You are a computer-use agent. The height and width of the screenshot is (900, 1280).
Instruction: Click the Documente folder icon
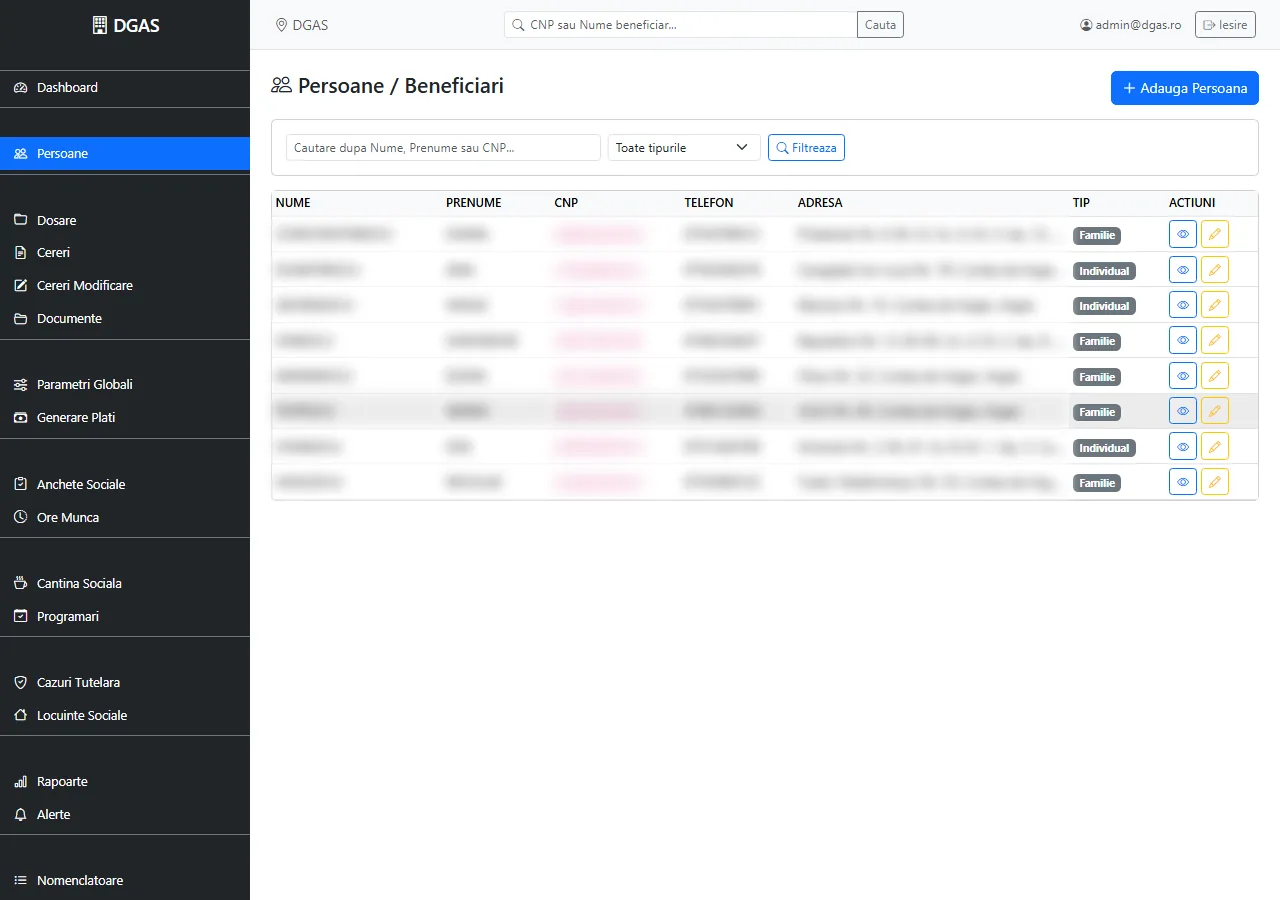pos(20,319)
